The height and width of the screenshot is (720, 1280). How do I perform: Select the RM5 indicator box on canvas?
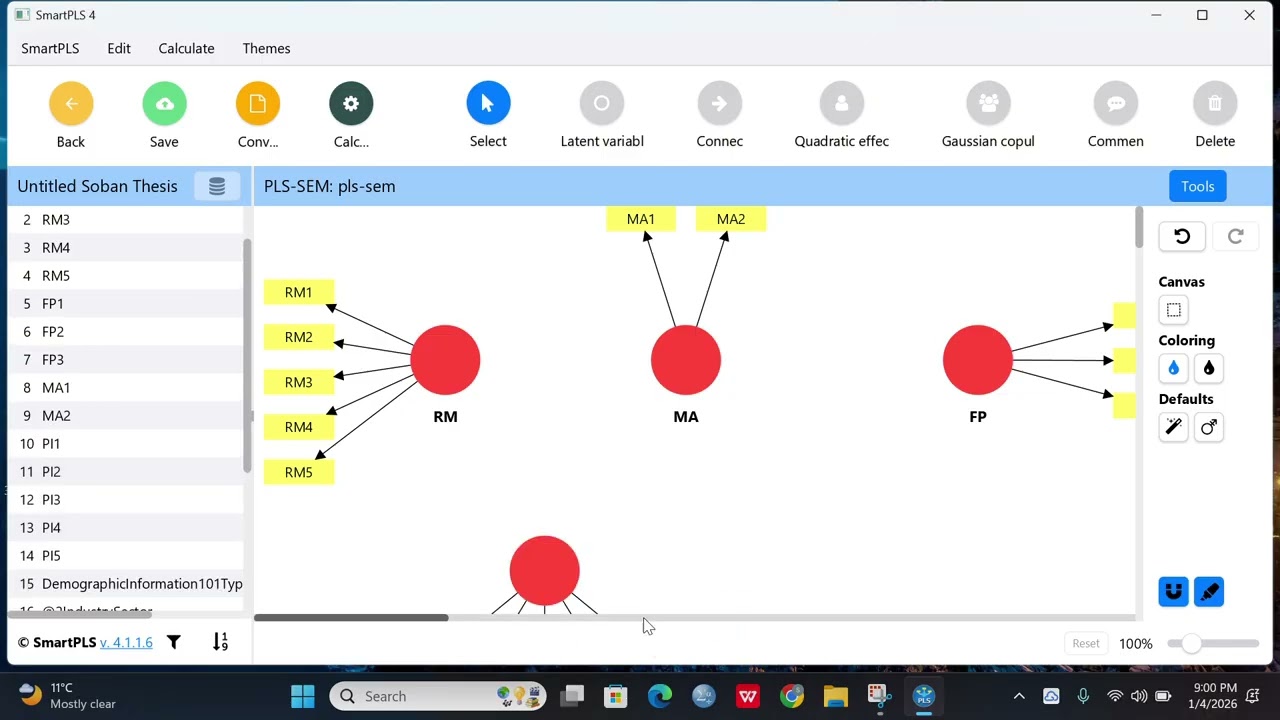pyautogui.click(x=299, y=472)
